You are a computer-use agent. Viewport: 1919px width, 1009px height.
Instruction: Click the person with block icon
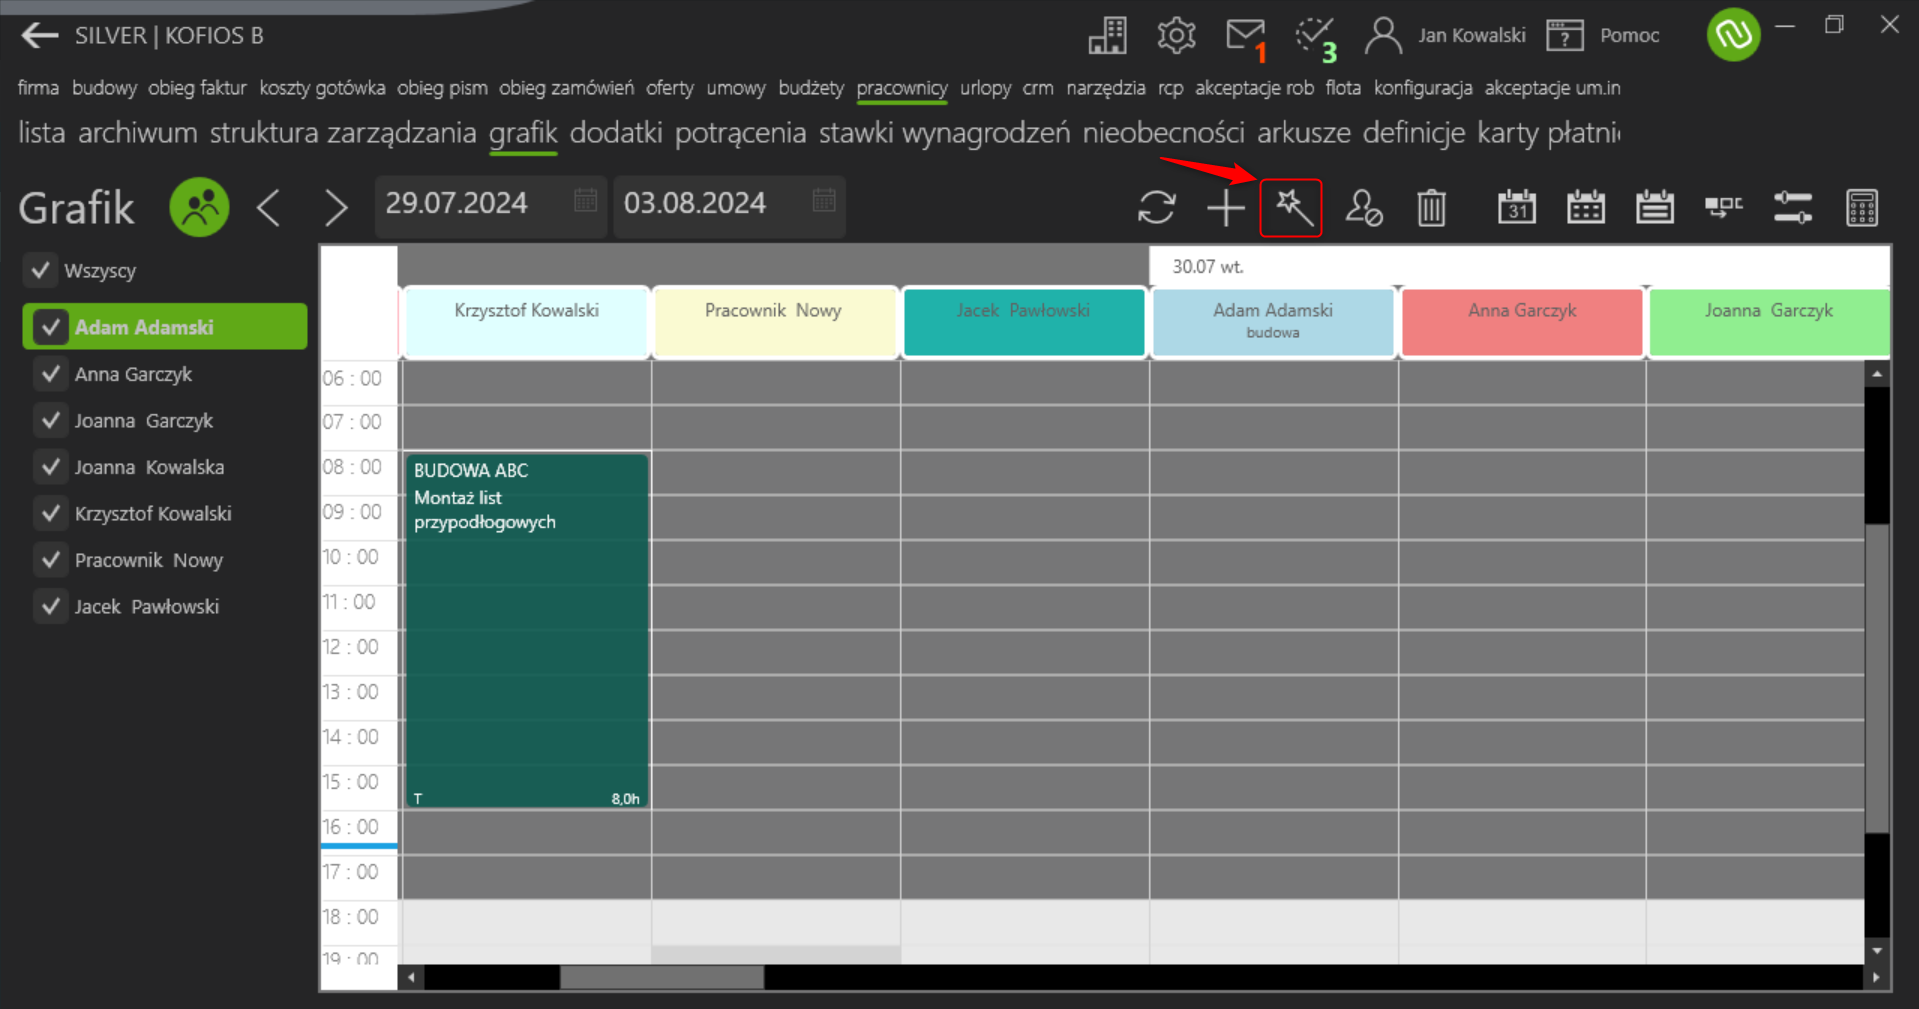[1363, 208]
